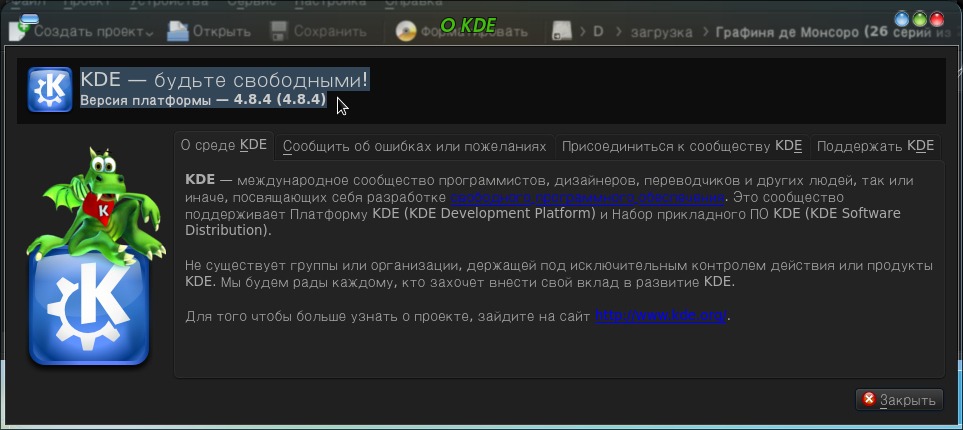The image size is (963, 430).
Task: Click the 'KDE — будьте свободными!' heading
Action: coord(225,80)
